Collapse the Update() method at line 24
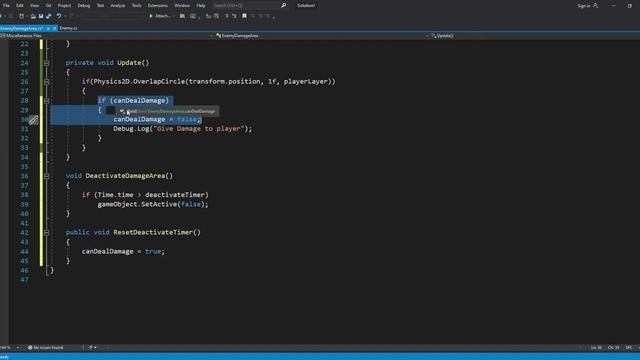The height and width of the screenshot is (360, 640). click(47, 63)
